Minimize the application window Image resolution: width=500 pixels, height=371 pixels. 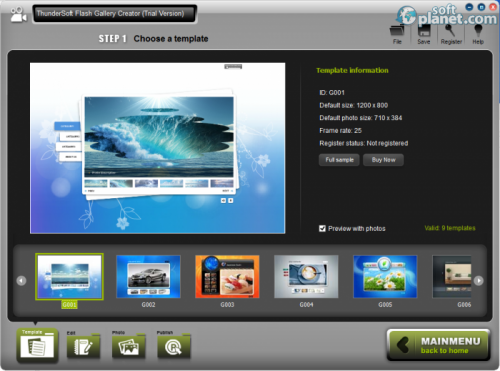(x=469, y=7)
